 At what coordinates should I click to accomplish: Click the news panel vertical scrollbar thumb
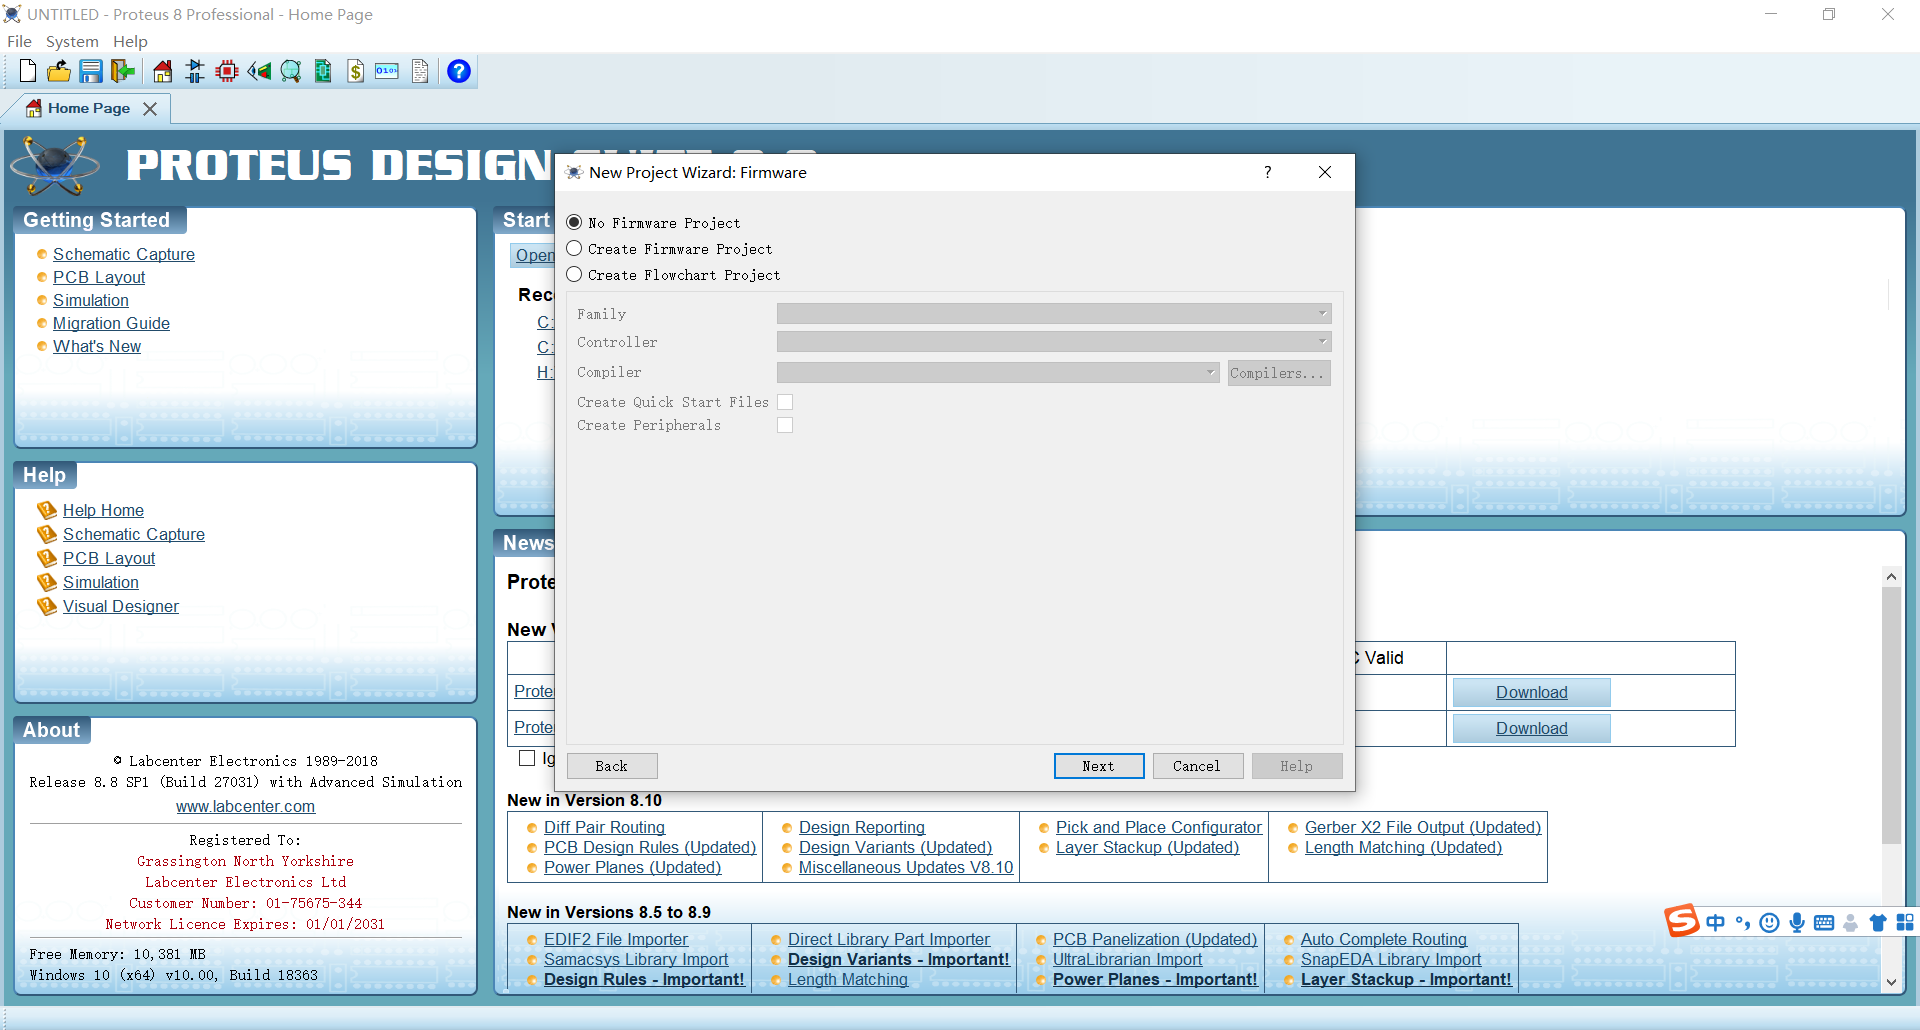pos(1891,715)
